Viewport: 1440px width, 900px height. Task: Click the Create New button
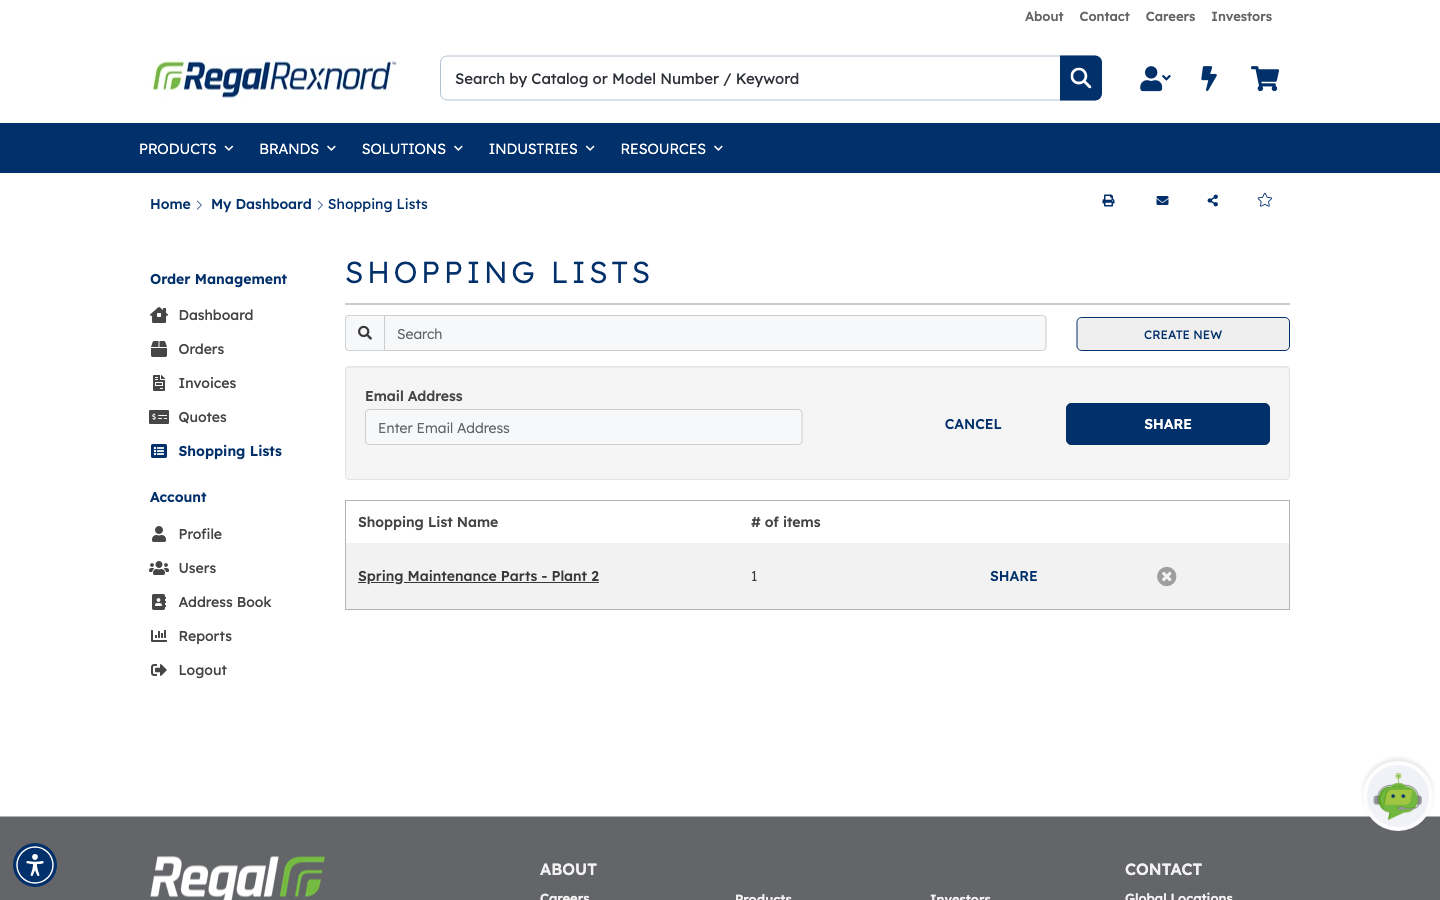coord(1183,334)
